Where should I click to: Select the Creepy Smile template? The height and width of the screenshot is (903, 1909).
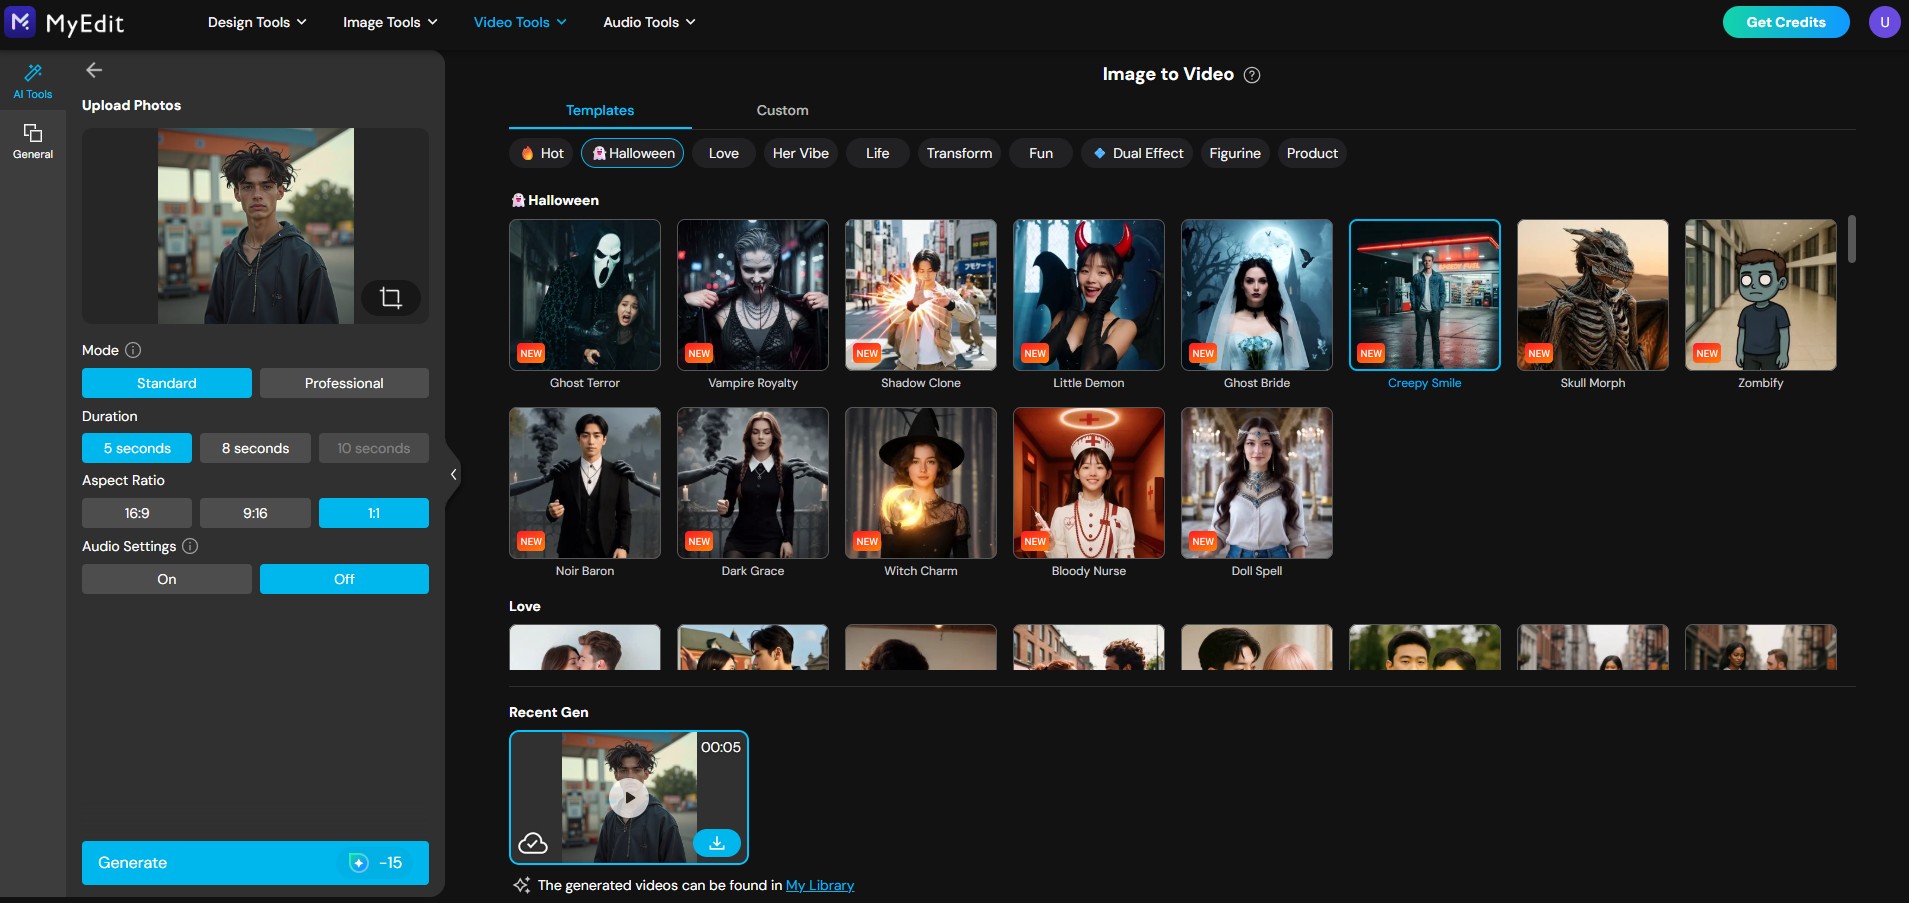tap(1425, 295)
